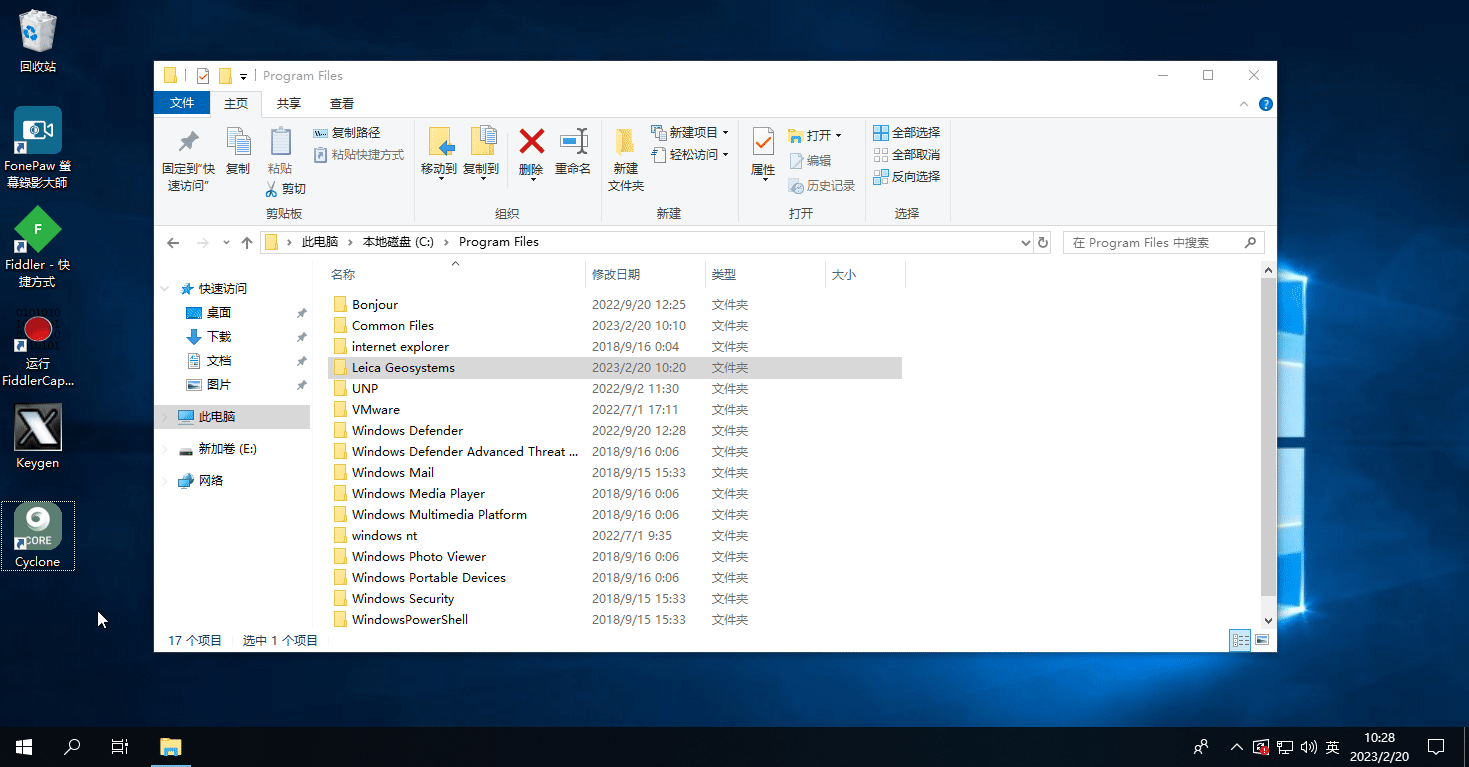The image size is (1469, 767).
Task: Sort by the Name column header
Action: coord(456,274)
